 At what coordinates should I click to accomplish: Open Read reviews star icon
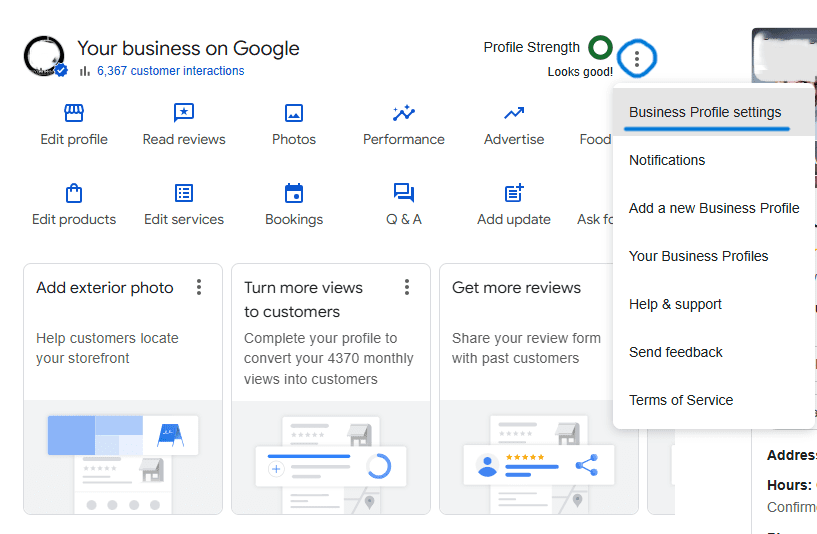pyautogui.click(x=184, y=113)
